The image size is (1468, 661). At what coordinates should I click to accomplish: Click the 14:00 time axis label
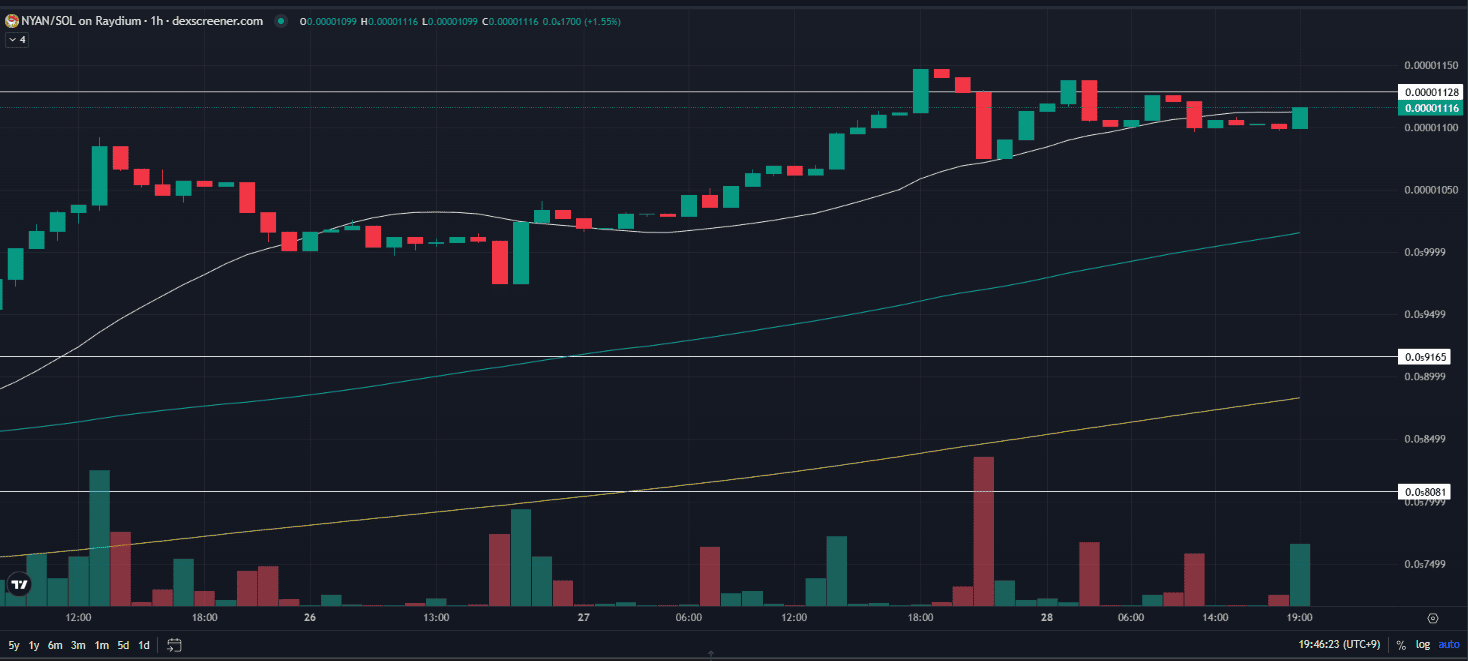pyautogui.click(x=1215, y=618)
